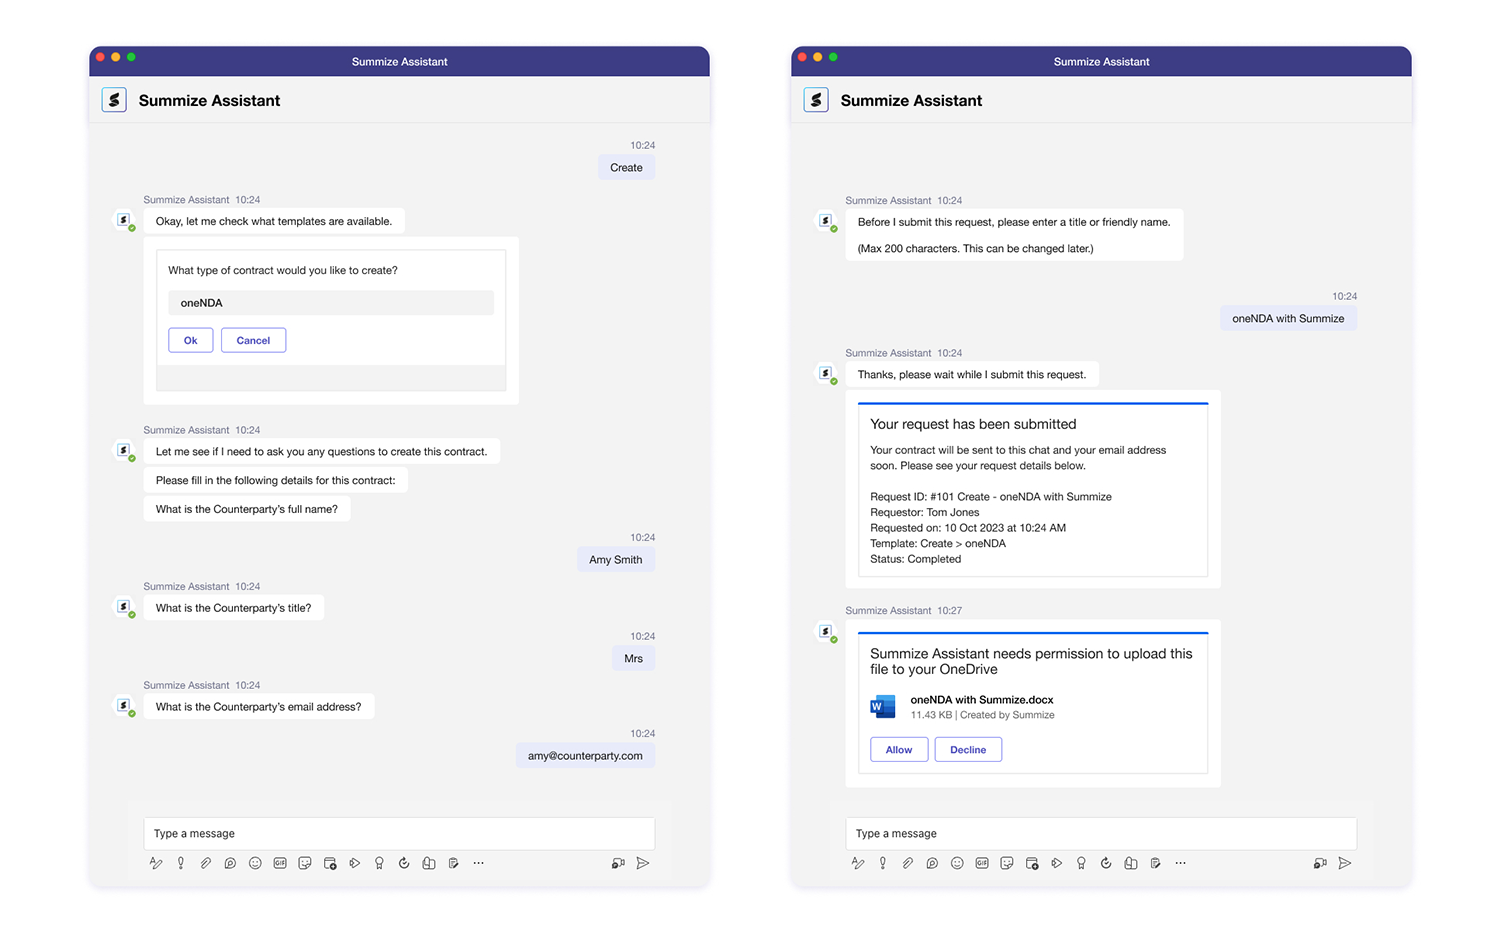Send the message in the right window
The height and width of the screenshot is (937, 1500).
[1345, 863]
